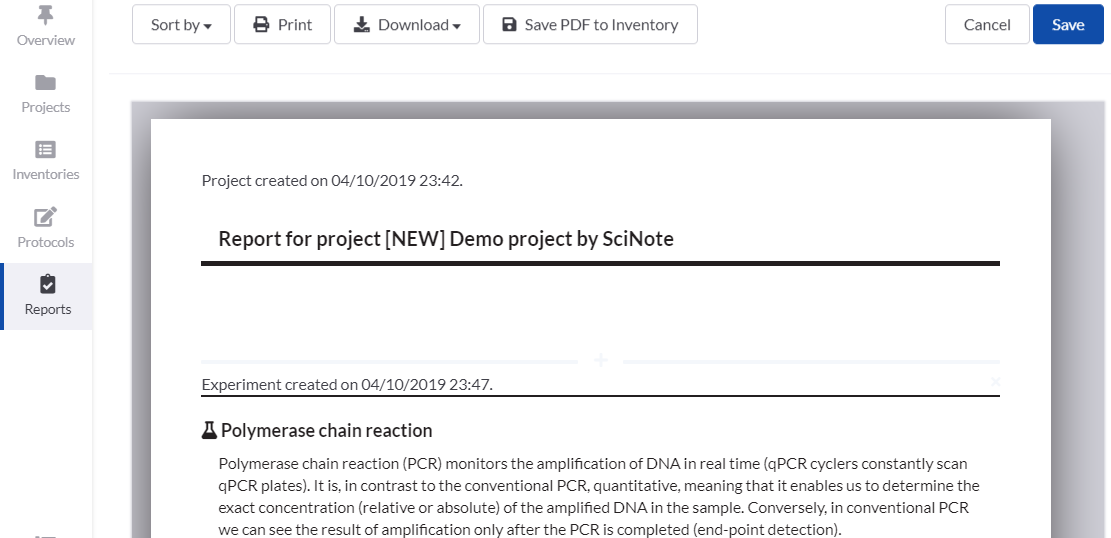
Task: Open the Overview pin icon in sidebar
Action: coord(46,15)
